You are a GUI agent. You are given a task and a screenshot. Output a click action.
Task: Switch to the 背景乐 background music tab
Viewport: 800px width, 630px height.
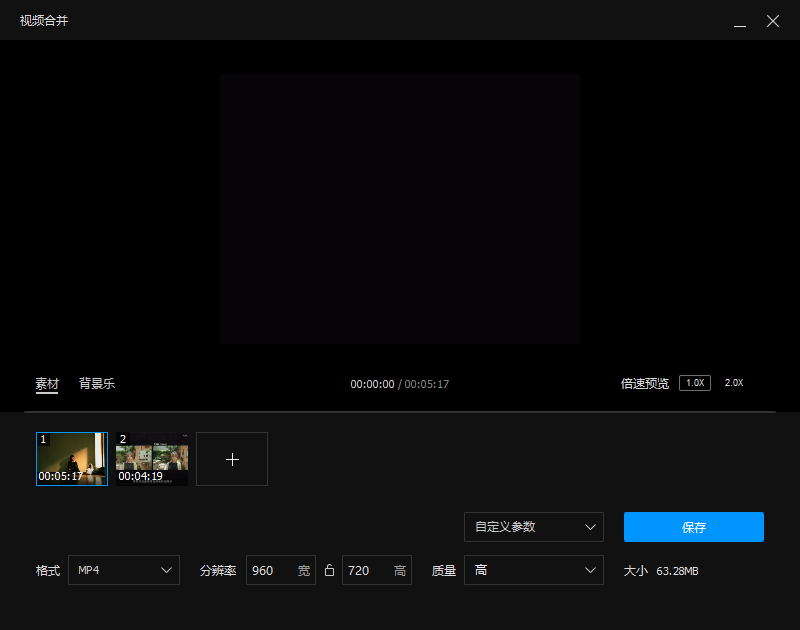[96, 383]
